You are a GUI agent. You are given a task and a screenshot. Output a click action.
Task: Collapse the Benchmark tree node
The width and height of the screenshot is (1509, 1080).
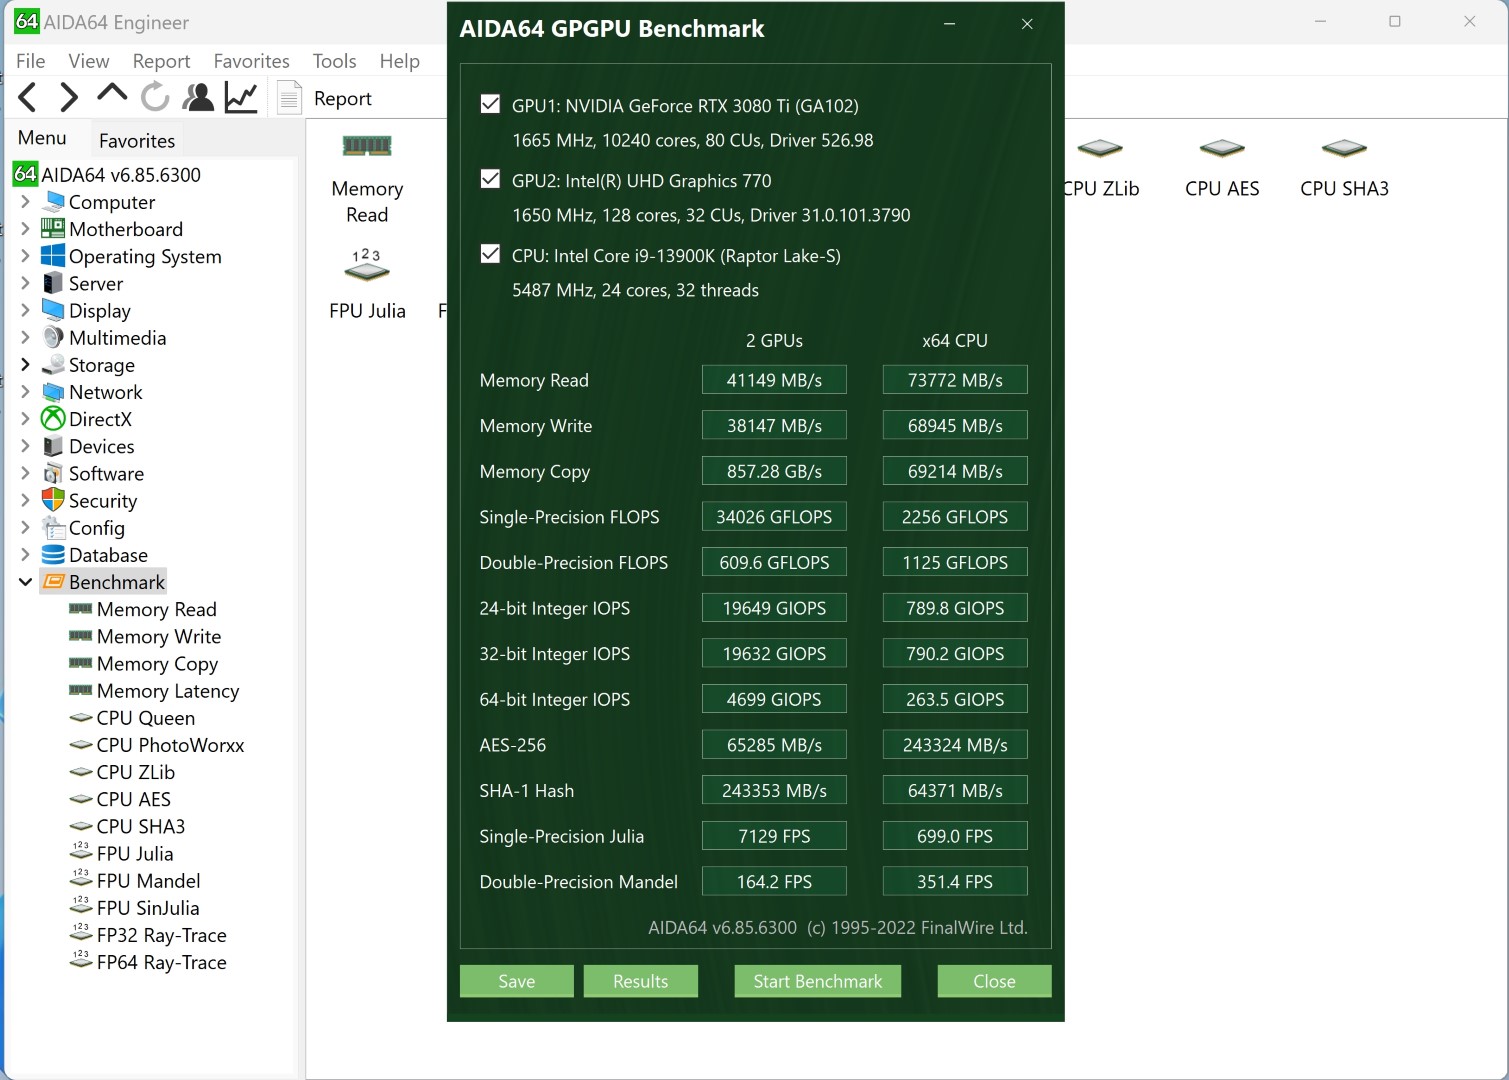[x=25, y=582]
